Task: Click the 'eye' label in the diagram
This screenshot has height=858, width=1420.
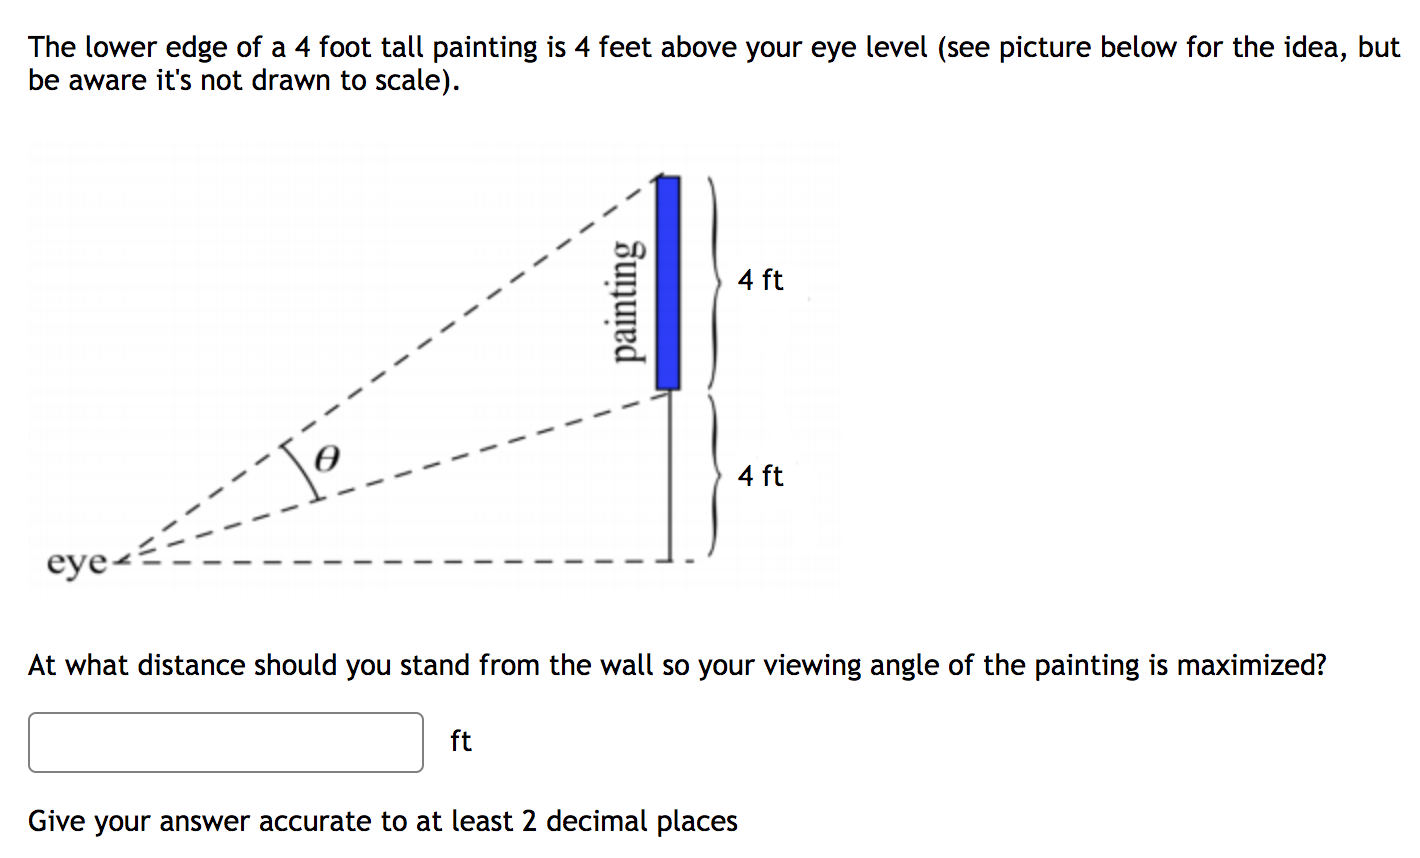Action: 78,563
